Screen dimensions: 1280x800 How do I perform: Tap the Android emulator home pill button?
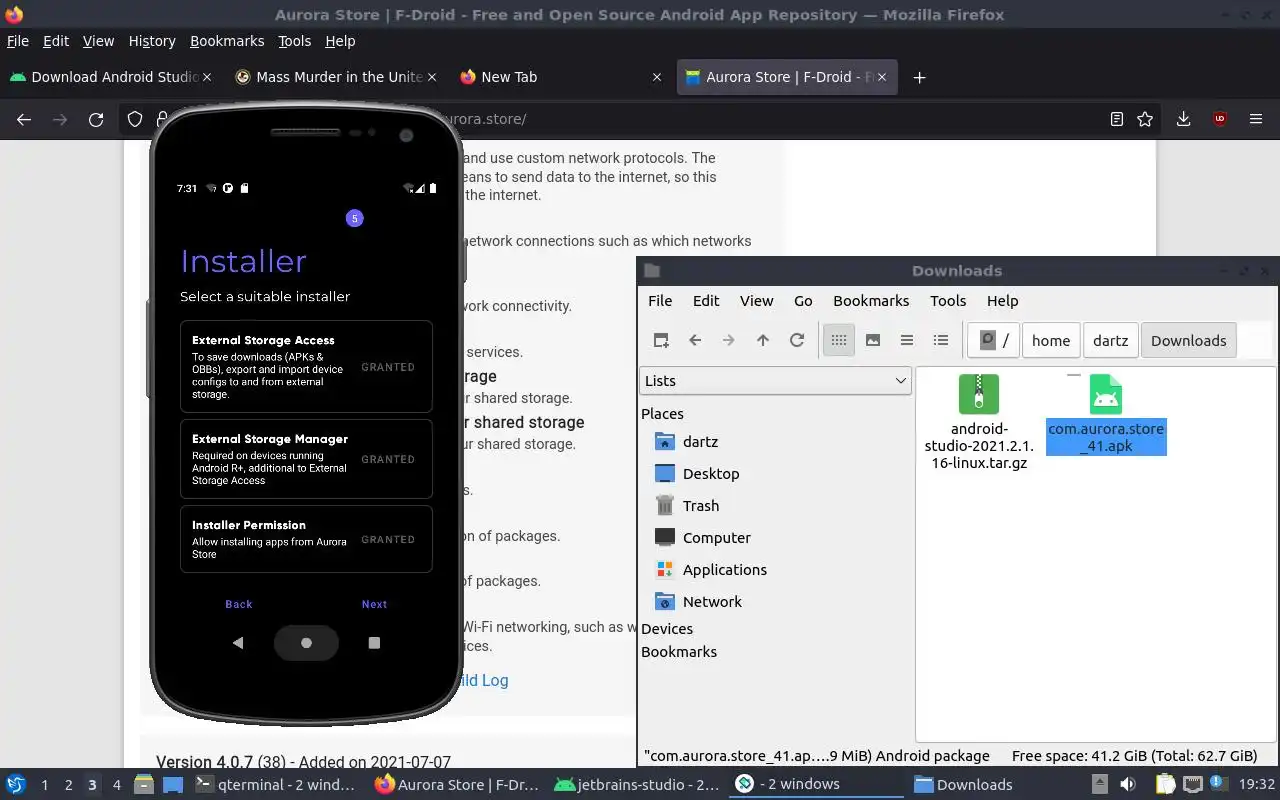click(x=306, y=643)
